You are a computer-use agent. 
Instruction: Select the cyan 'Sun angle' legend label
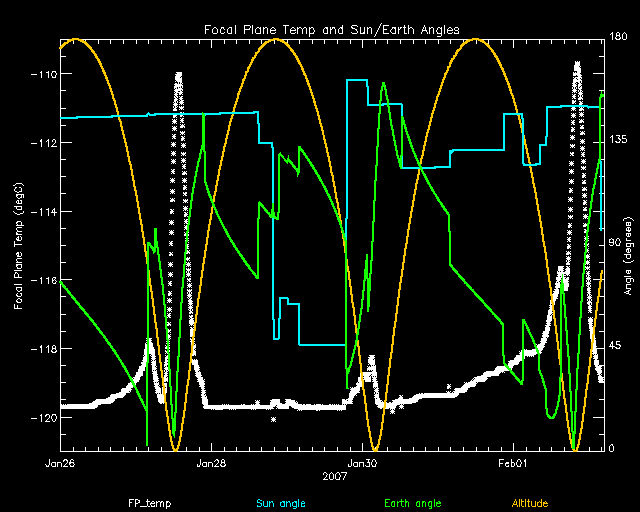click(279, 503)
